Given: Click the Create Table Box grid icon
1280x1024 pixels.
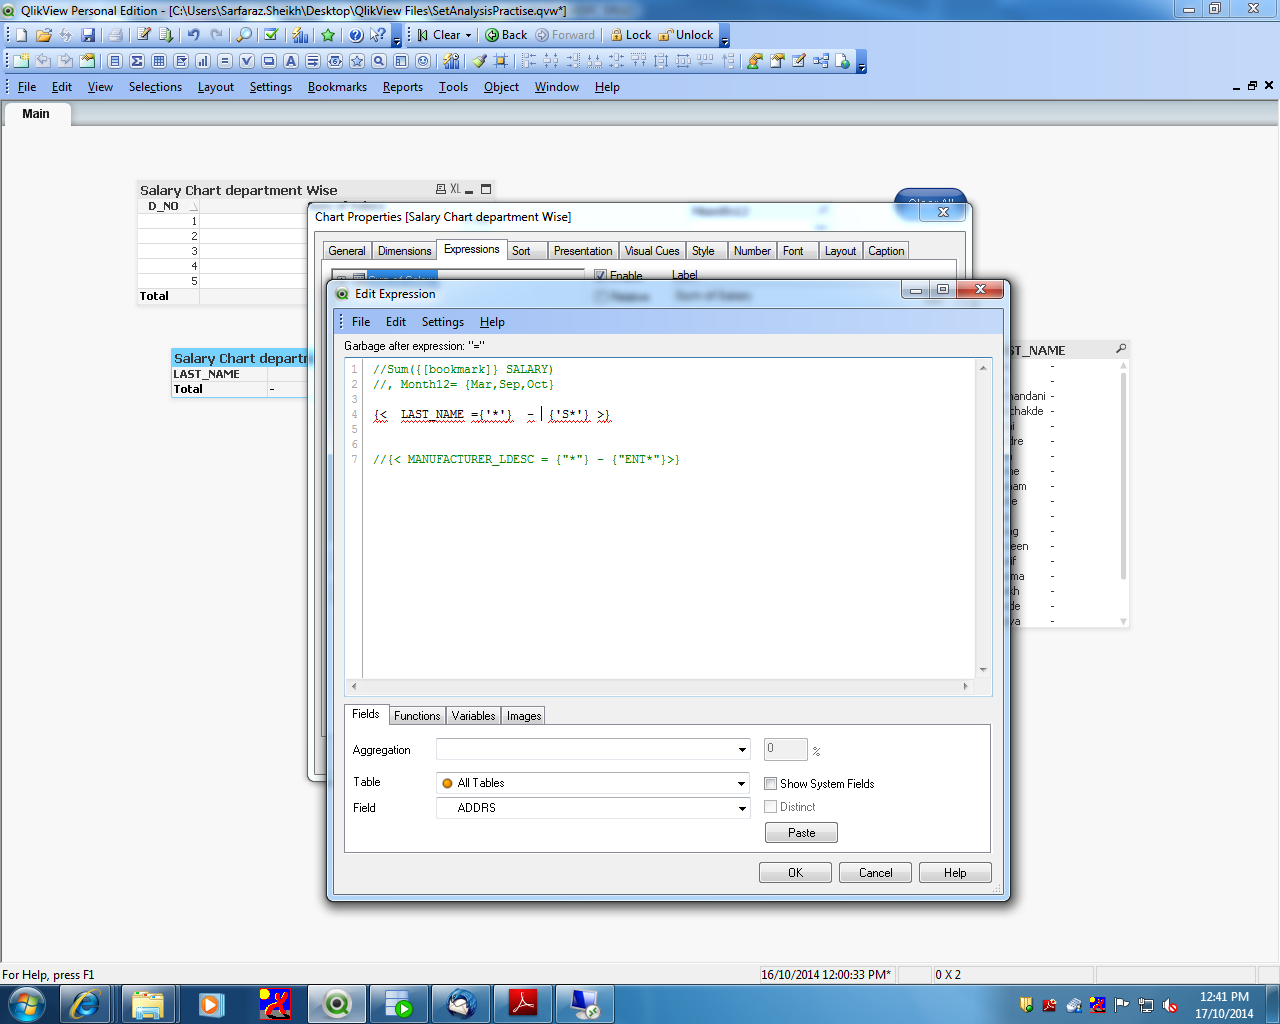Looking at the screenshot, I should tap(159, 61).
